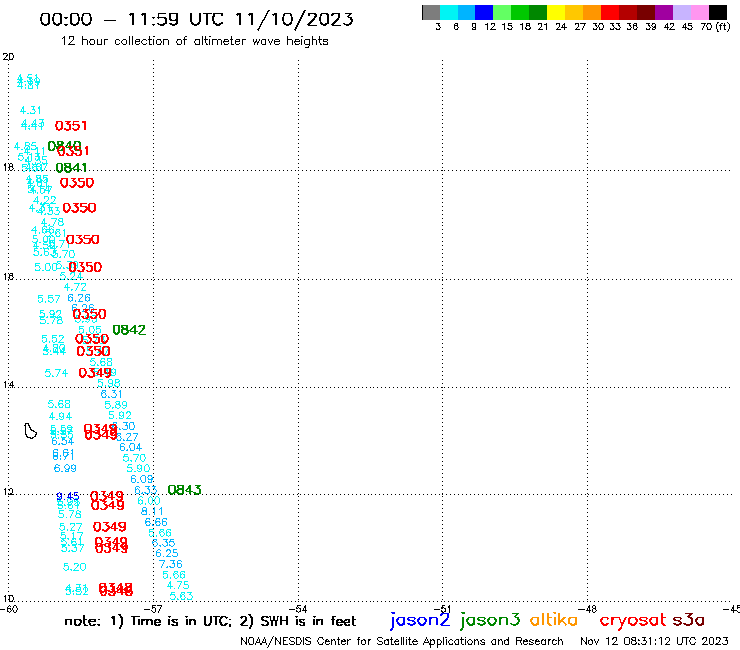Click the 4.94 wave height value
740x650 pixels.
[60, 416]
